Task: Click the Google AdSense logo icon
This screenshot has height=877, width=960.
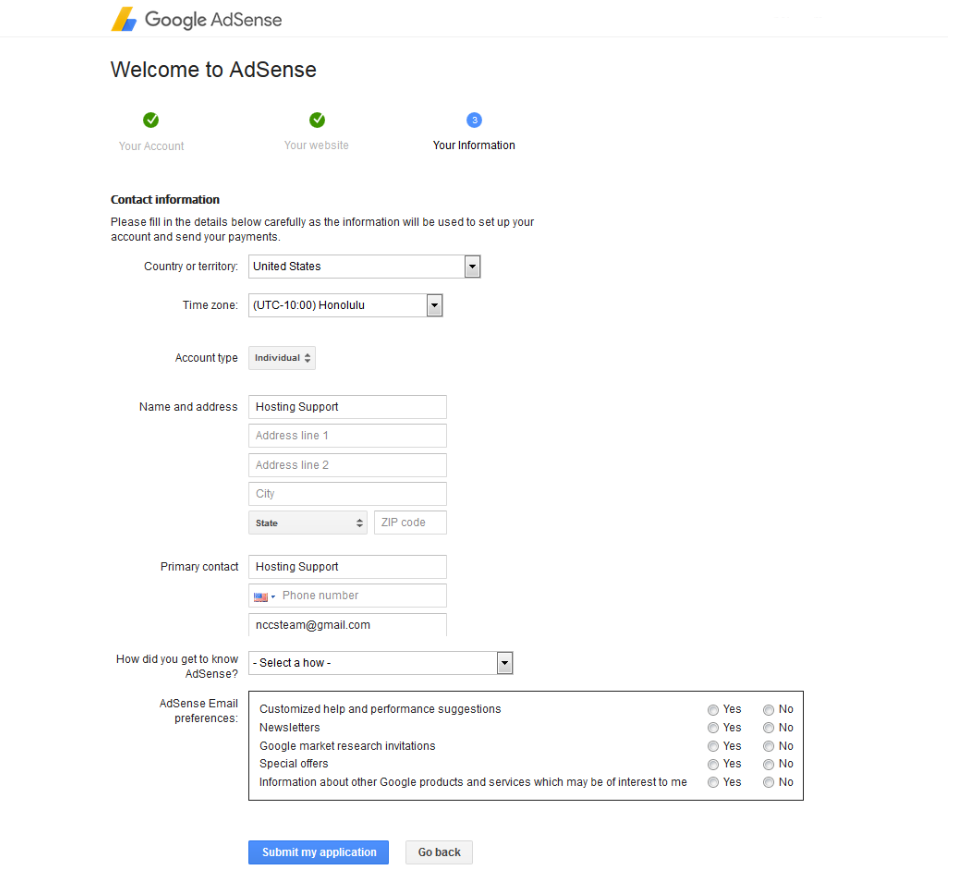Action: pos(124,20)
